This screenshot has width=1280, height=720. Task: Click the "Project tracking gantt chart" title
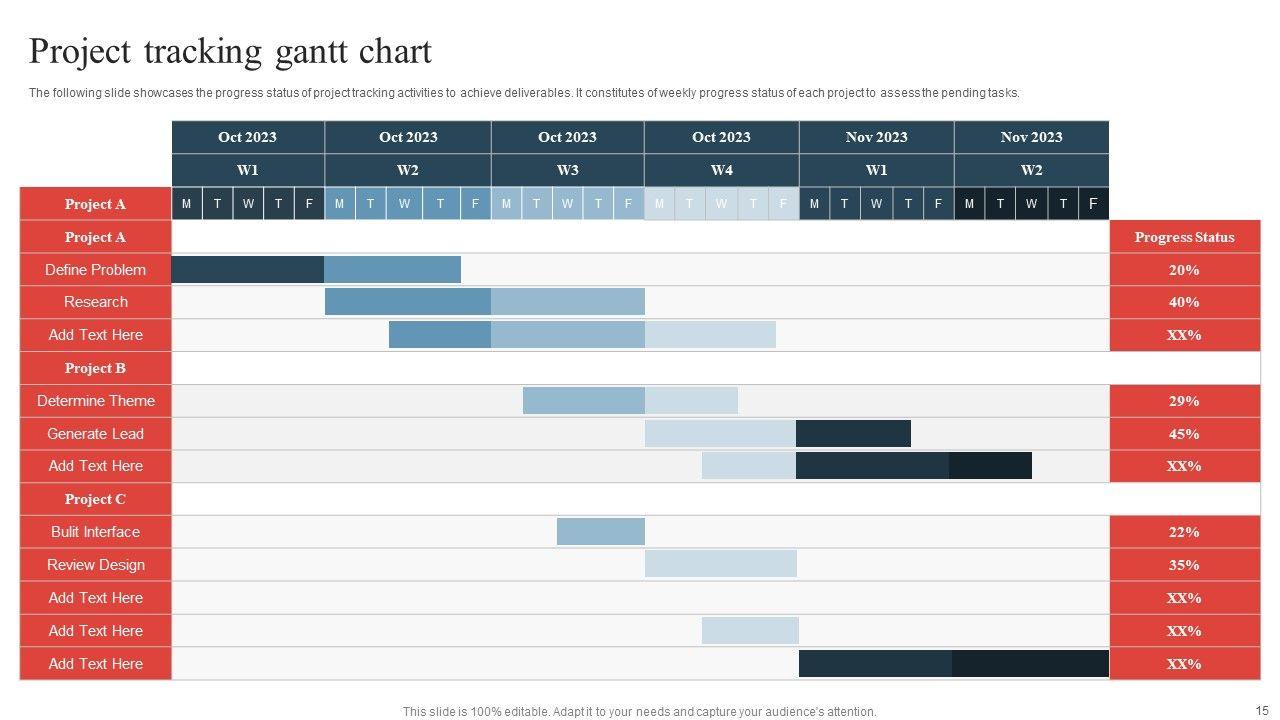tap(230, 51)
